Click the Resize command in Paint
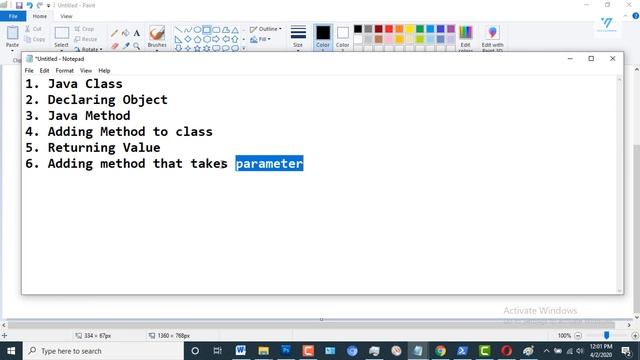640x360 pixels. [x=86, y=39]
